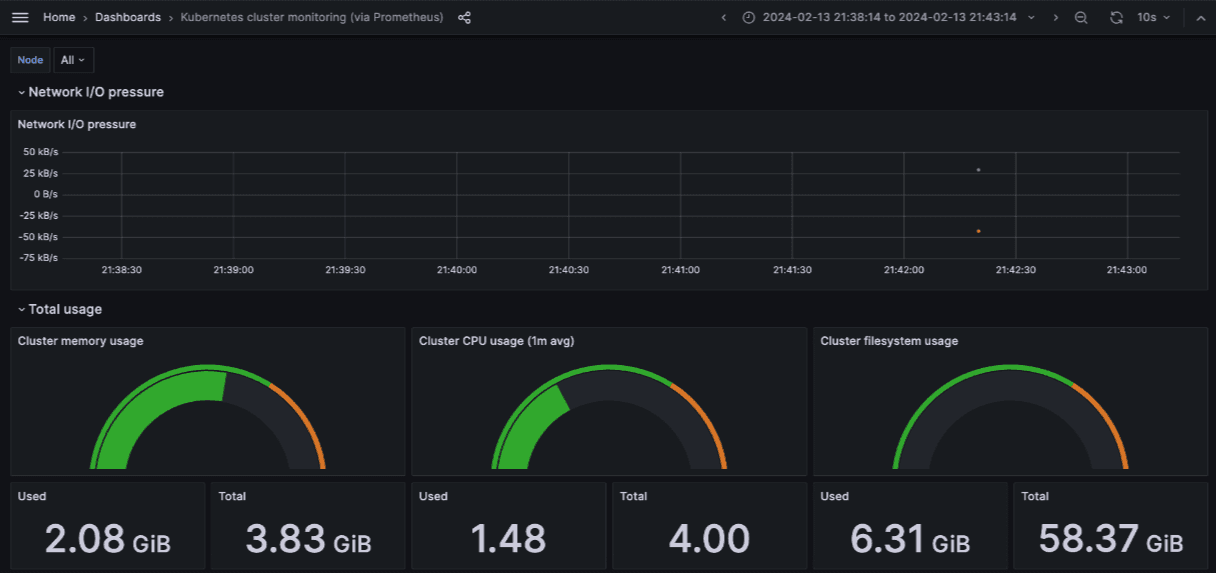Viewport: 1216px width, 573px height.
Task: Open the hamburger navigation menu
Action: [20, 18]
